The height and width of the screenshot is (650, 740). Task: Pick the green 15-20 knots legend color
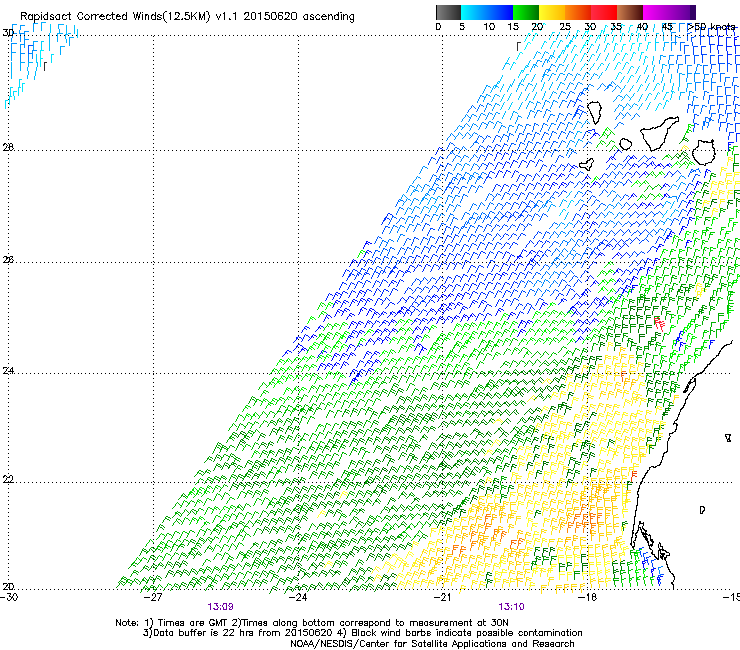point(526,12)
